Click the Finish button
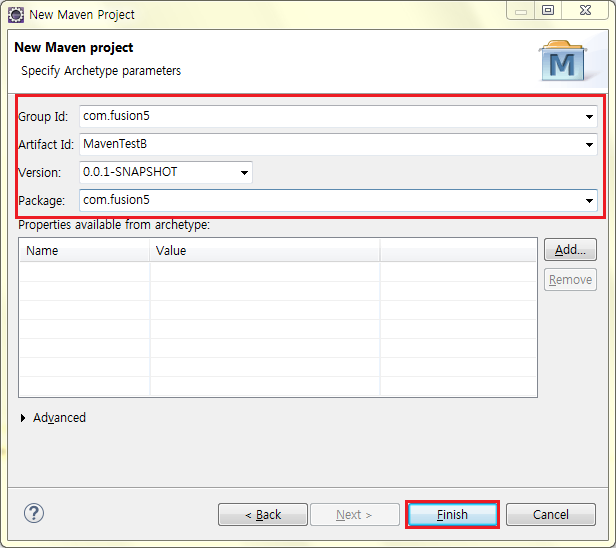The width and height of the screenshot is (616, 548). 452,515
